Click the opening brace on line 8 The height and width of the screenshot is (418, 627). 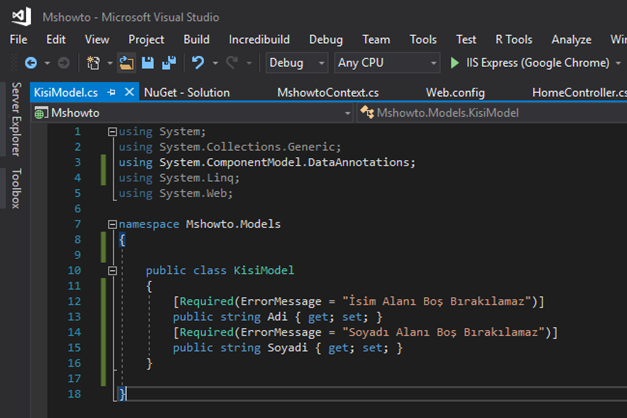(122, 240)
